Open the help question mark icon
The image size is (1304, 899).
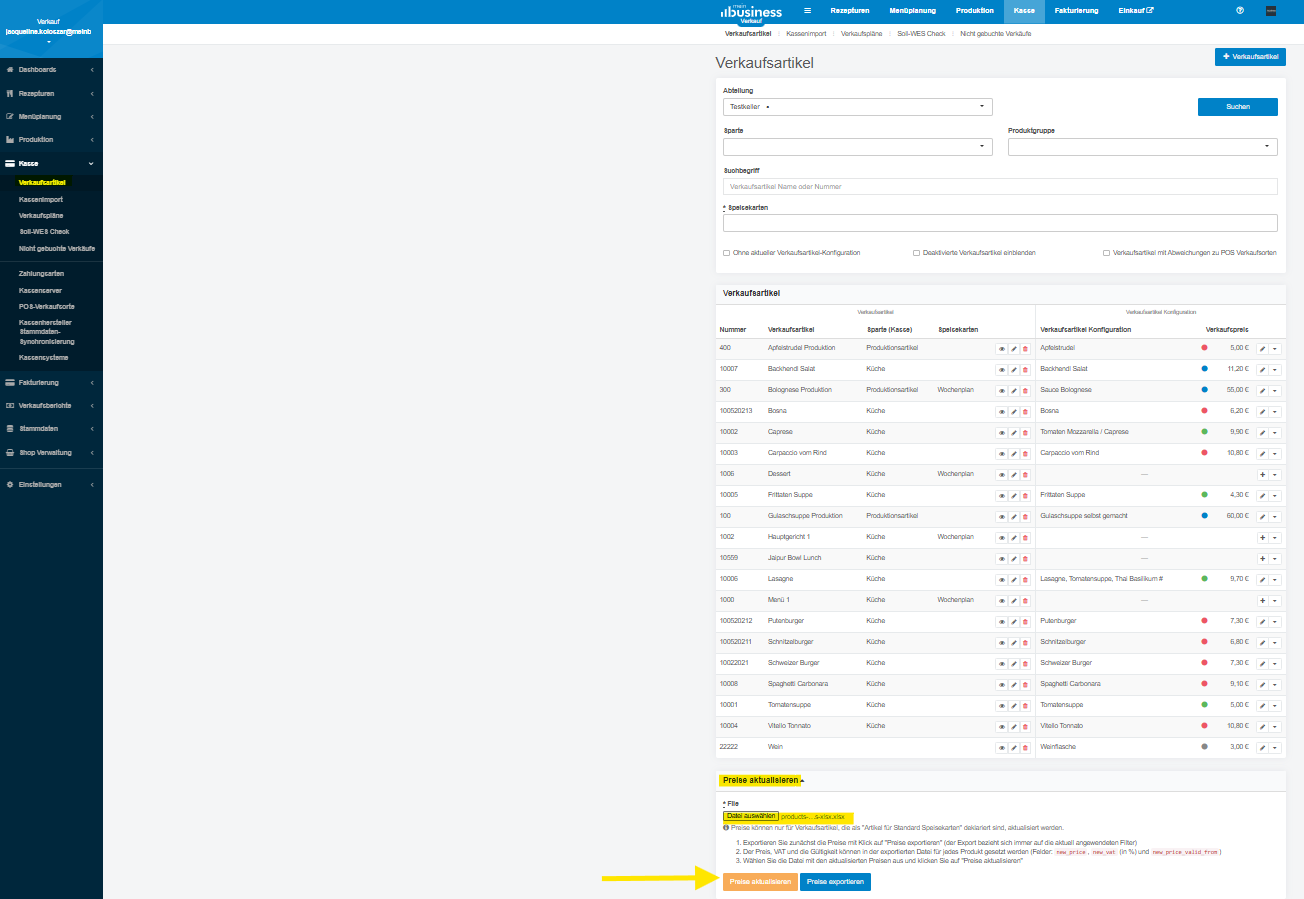pyautogui.click(x=1240, y=11)
